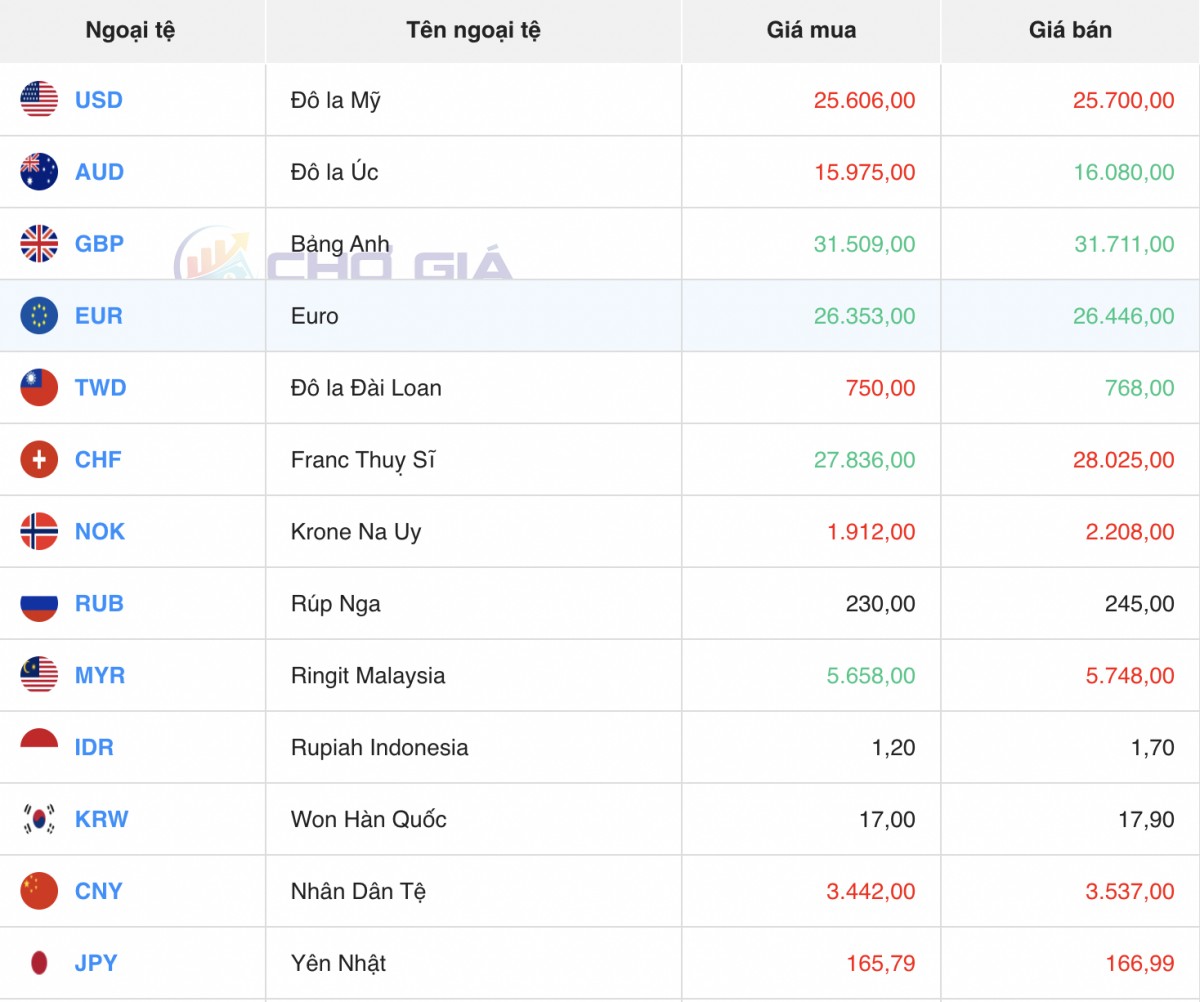This screenshot has width=1200, height=1002.
Task: Open the USD currency link
Action: 99,100
